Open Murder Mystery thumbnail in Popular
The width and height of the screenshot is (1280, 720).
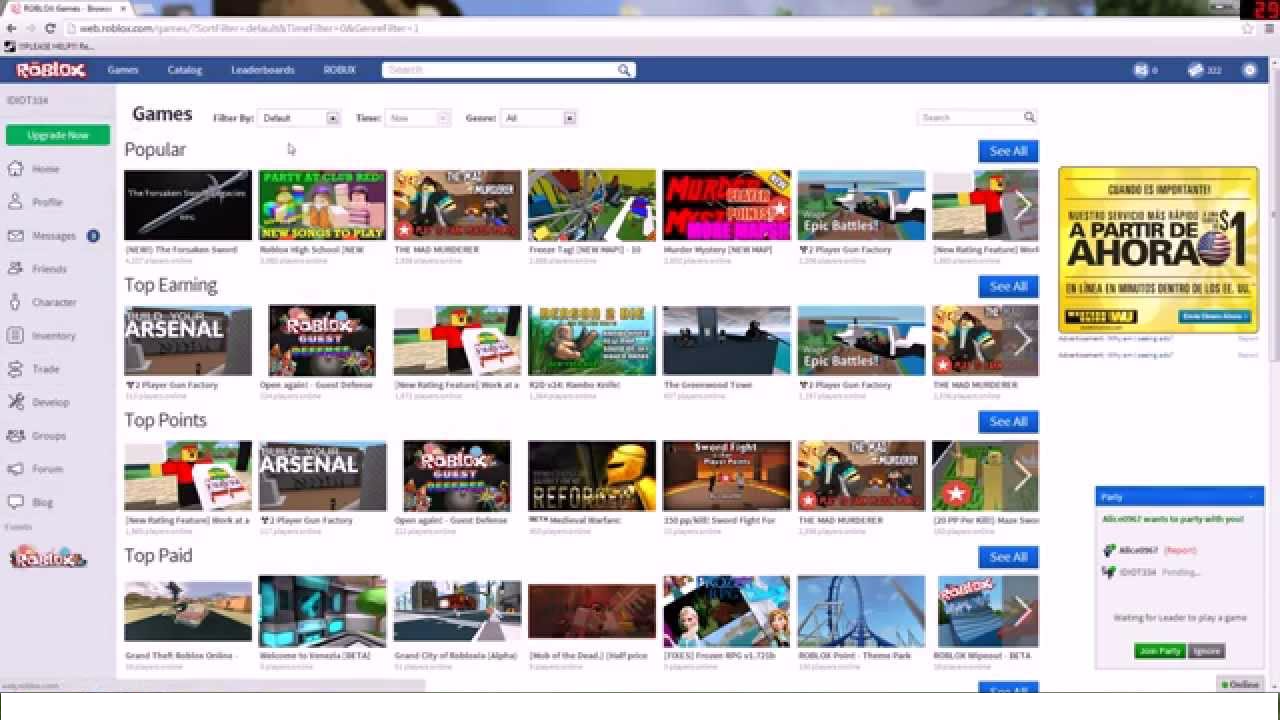pos(727,205)
